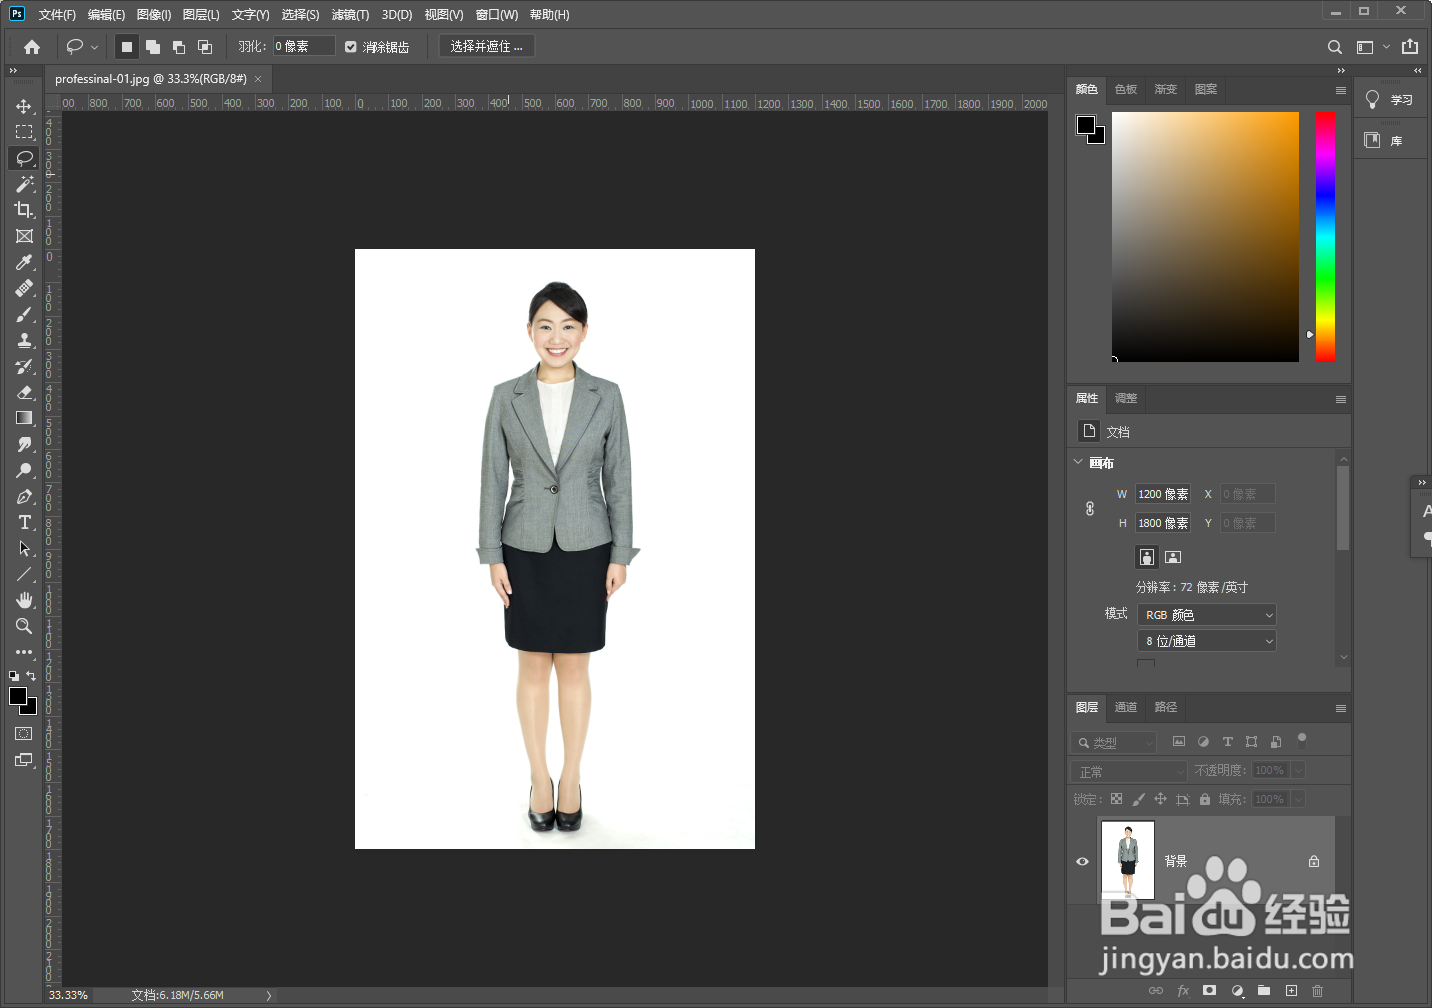
Task: Open the 8 位/通道 bit depth dropdown
Action: coord(1207,641)
